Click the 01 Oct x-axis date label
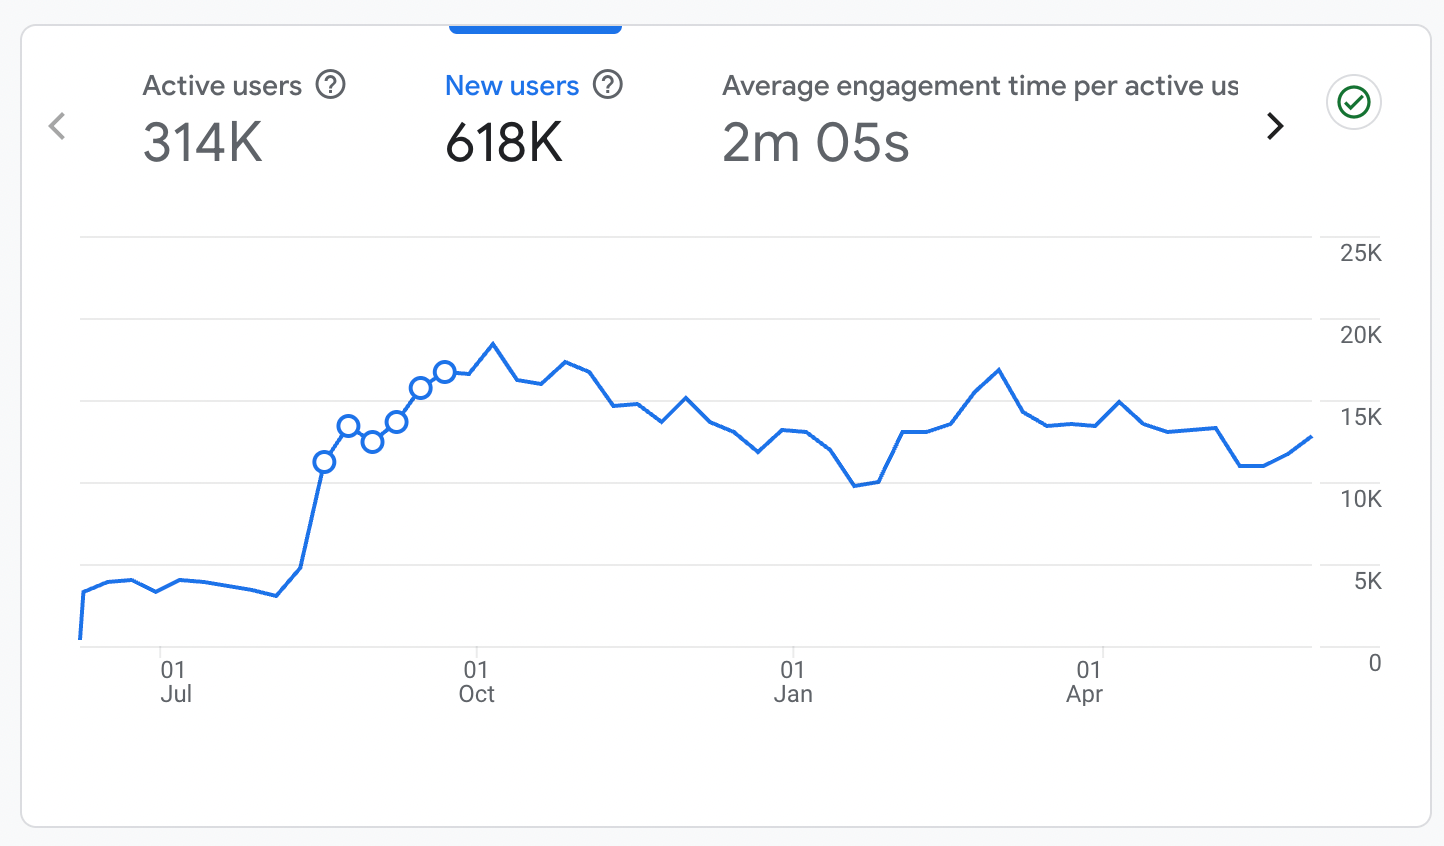Viewport: 1444px width, 846px height. (476, 681)
